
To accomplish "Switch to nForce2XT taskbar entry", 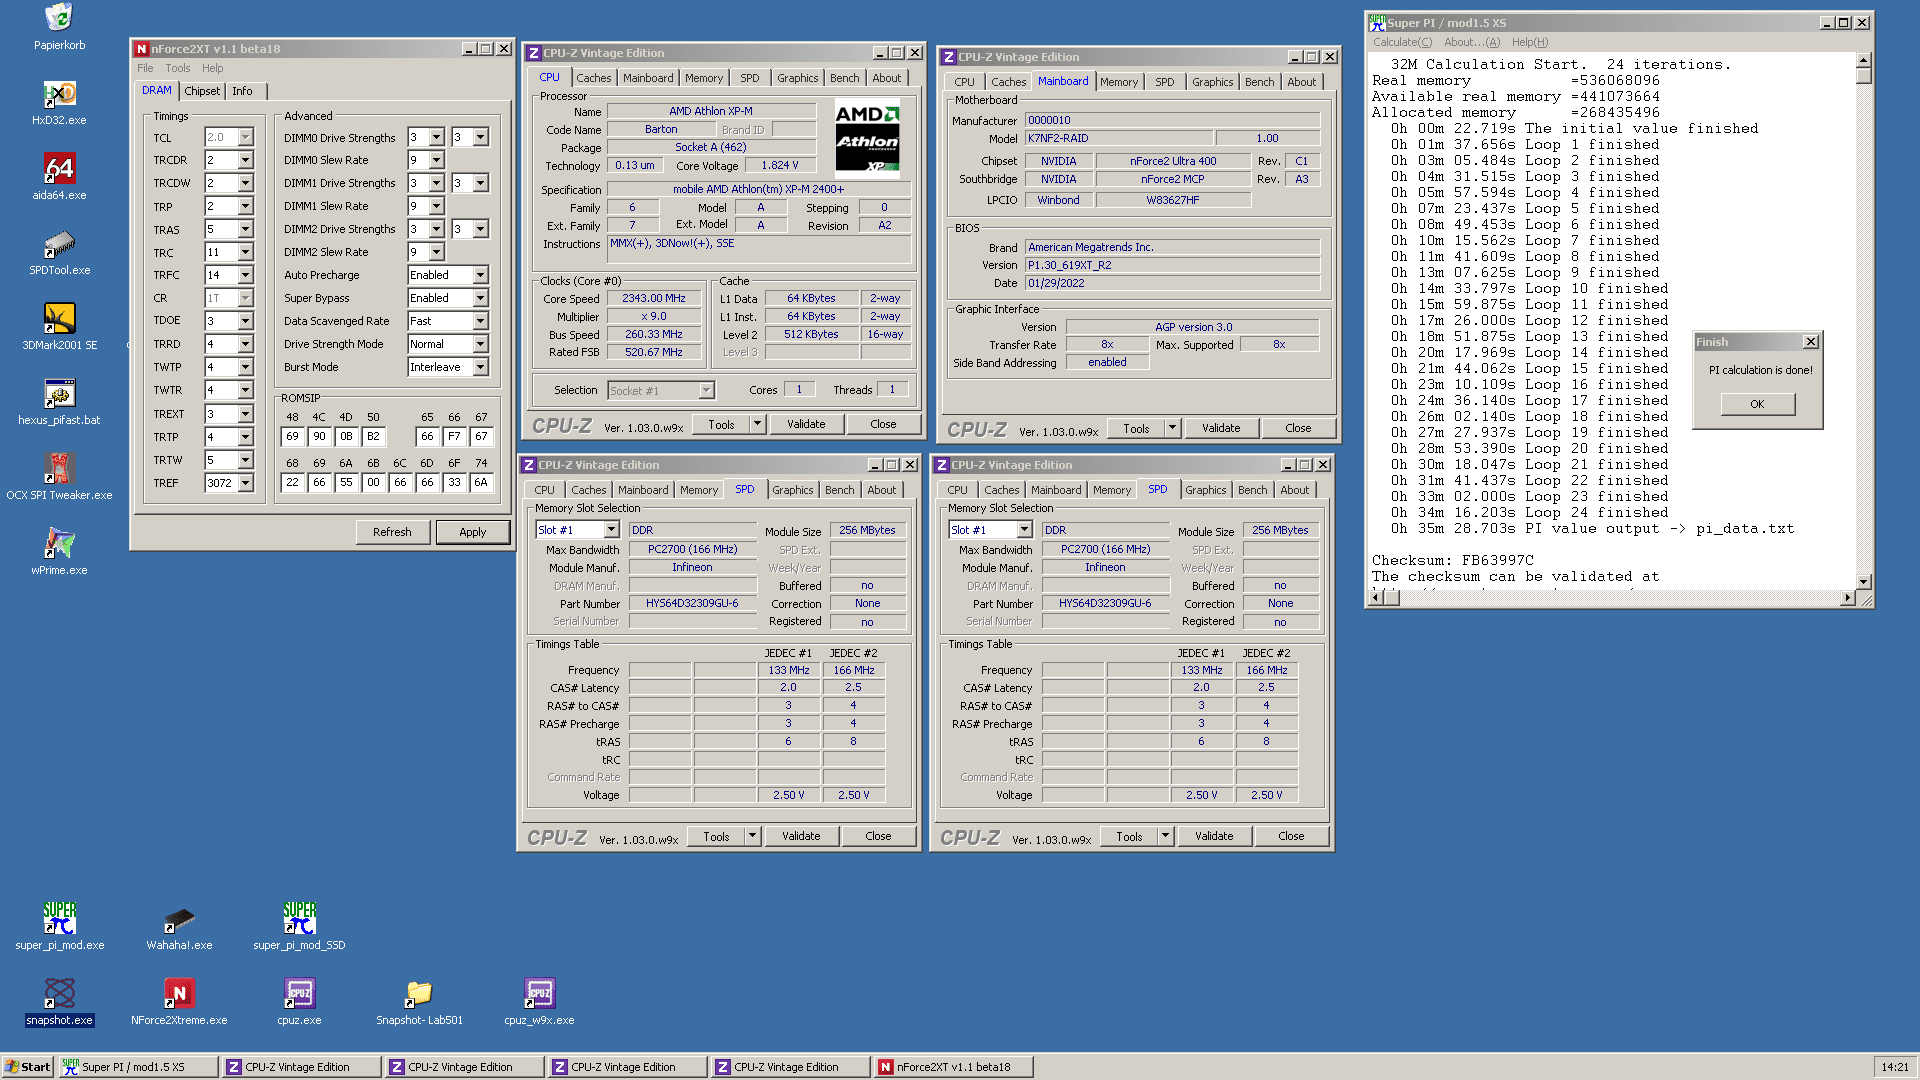I will 952,1067.
